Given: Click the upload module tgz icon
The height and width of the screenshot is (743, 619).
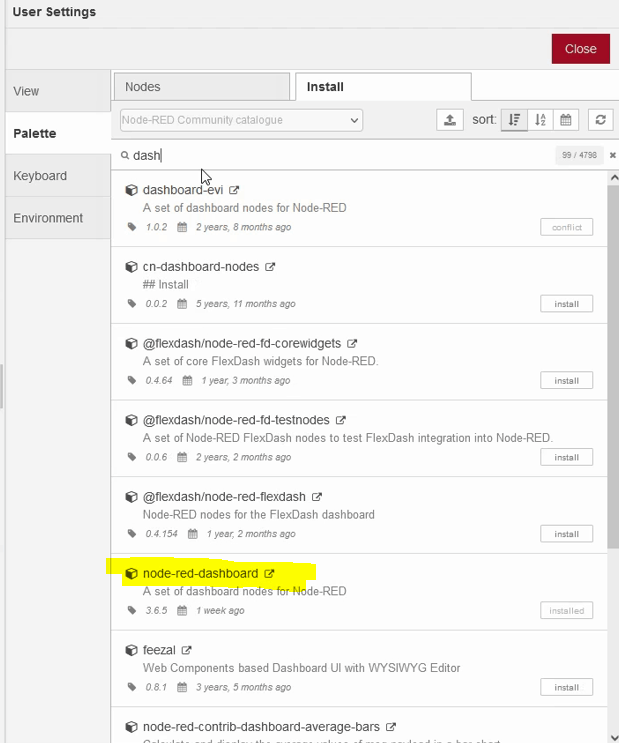Looking at the screenshot, I should [450, 120].
